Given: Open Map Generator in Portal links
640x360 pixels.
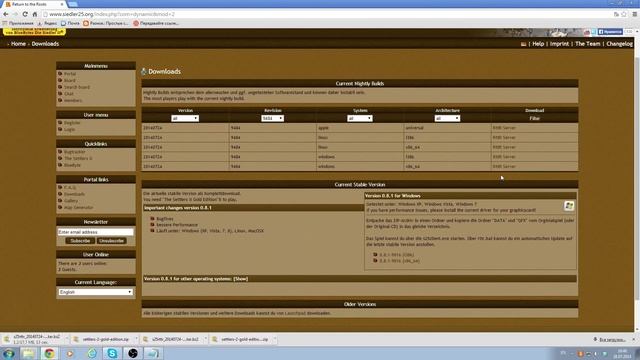Looking at the screenshot, I should coord(78,207).
